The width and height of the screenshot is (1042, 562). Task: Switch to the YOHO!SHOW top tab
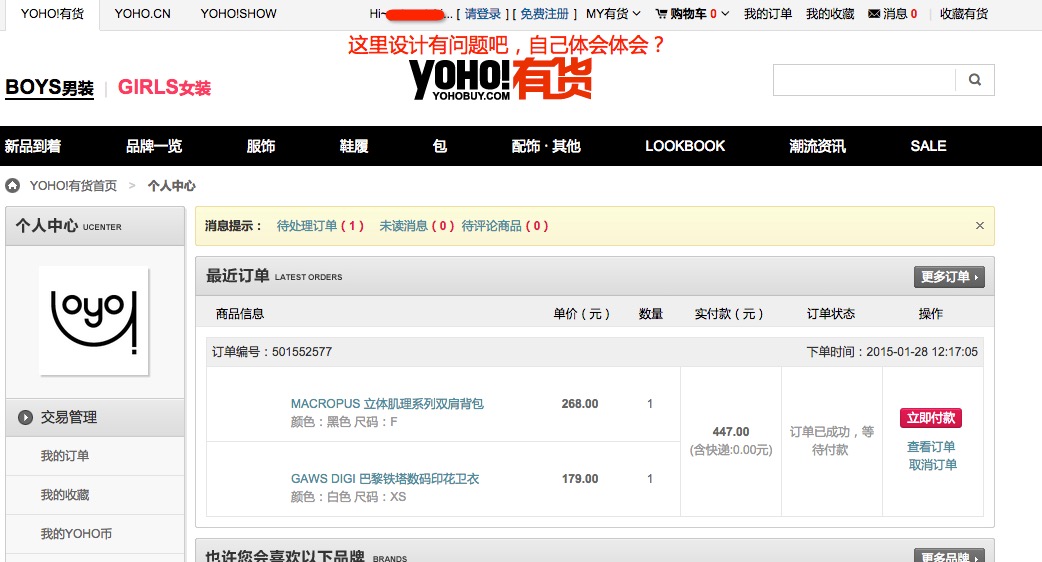239,14
